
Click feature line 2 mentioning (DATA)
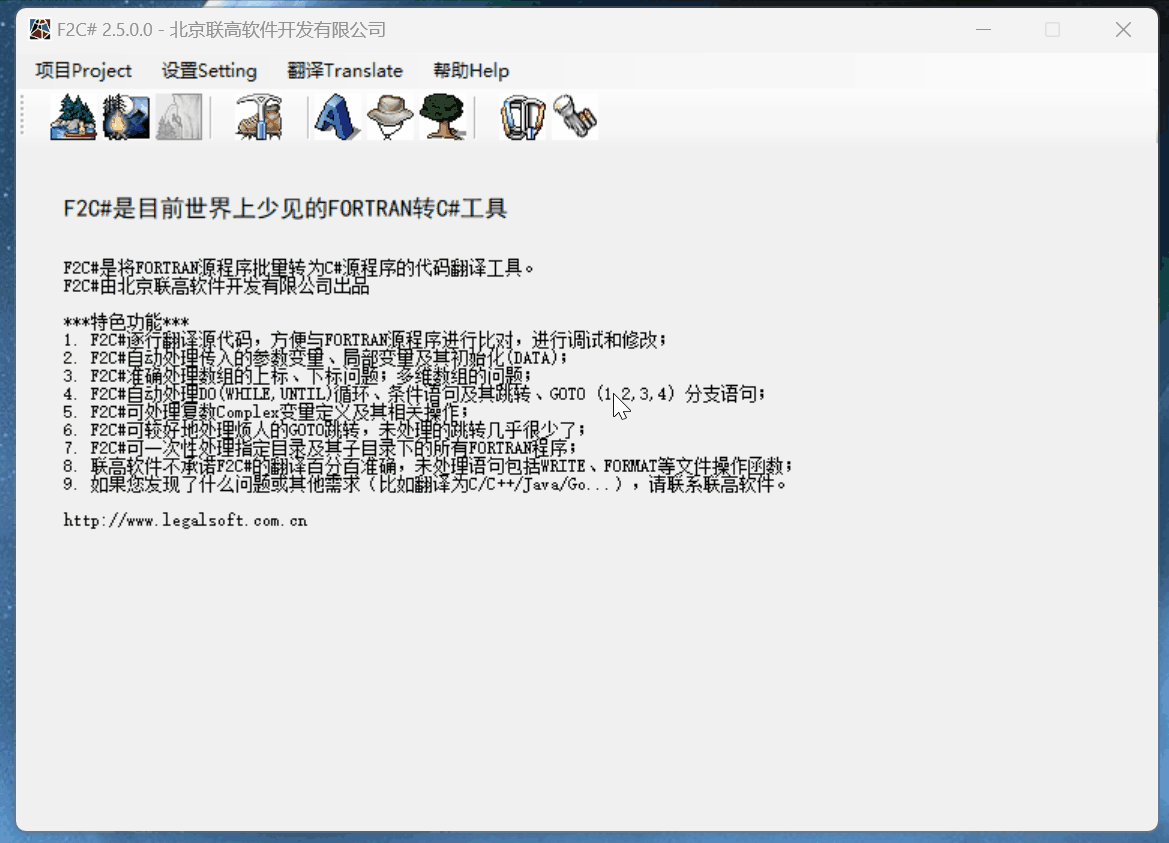(315, 358)
